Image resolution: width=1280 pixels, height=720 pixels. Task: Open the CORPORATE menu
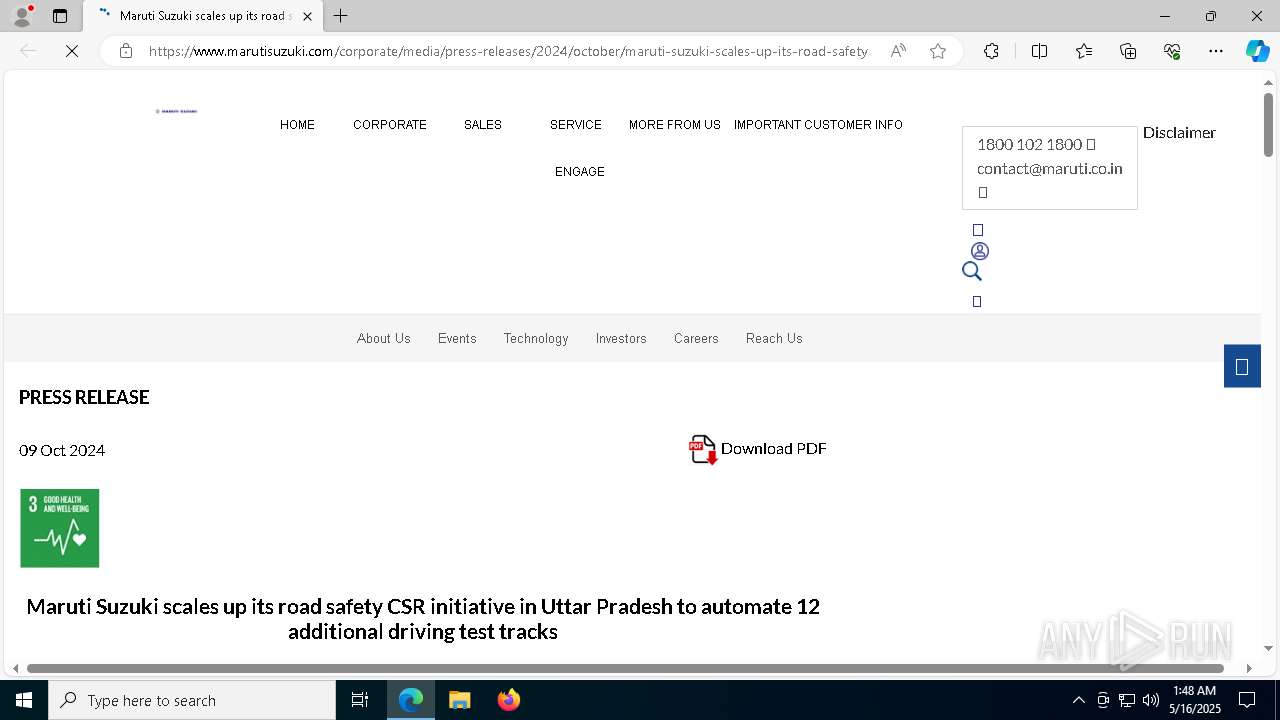click(390, 125)
